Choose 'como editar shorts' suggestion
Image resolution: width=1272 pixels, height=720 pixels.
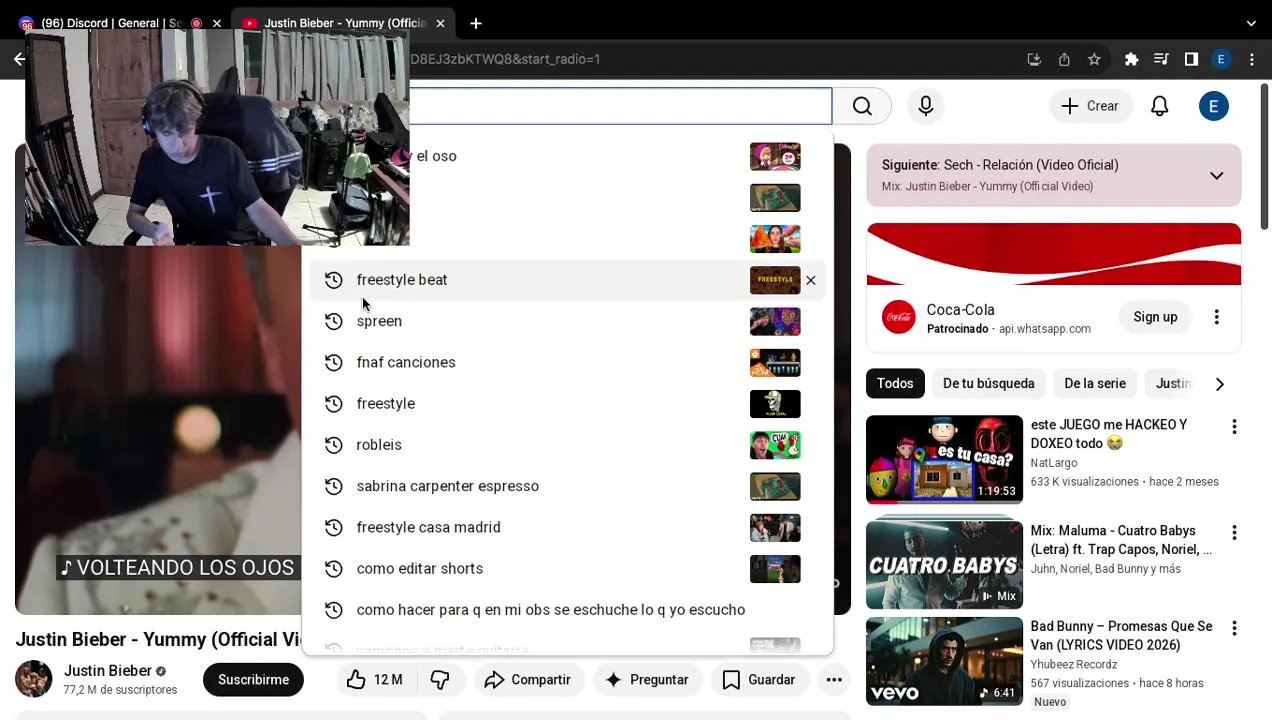567,568
